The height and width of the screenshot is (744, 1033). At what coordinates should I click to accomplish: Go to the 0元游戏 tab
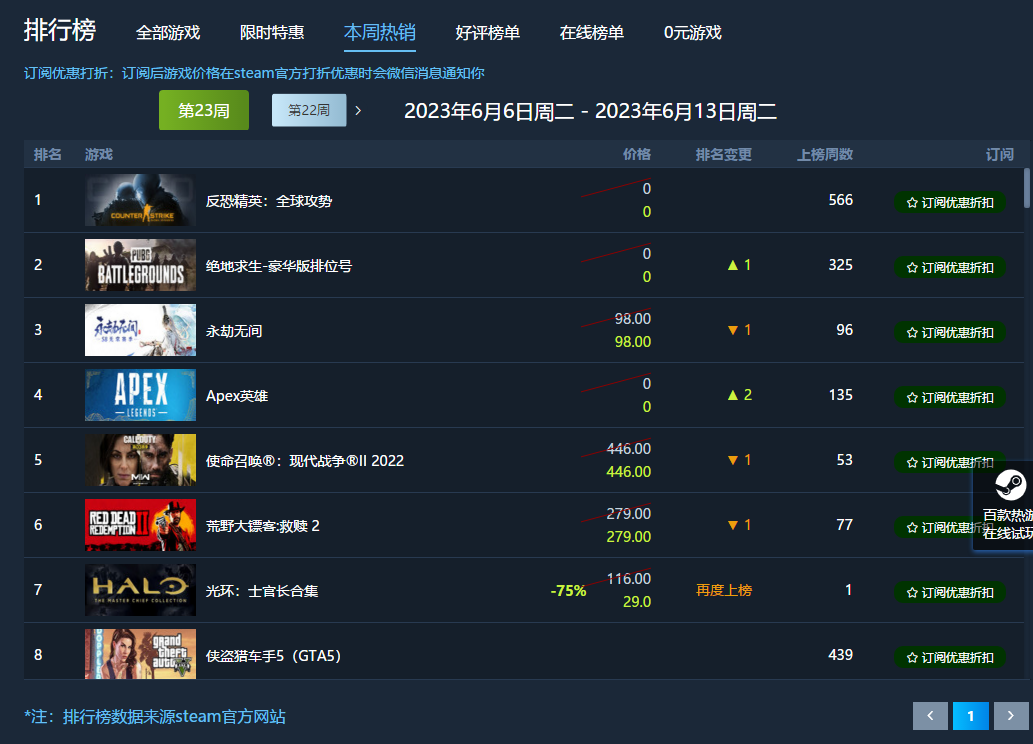click(x=692, y=32)
